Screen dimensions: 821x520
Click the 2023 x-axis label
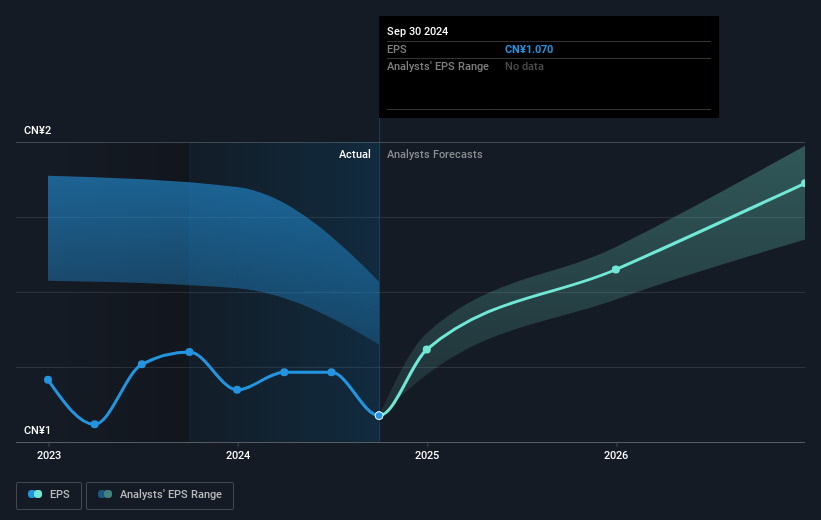(x=49, y=456)
